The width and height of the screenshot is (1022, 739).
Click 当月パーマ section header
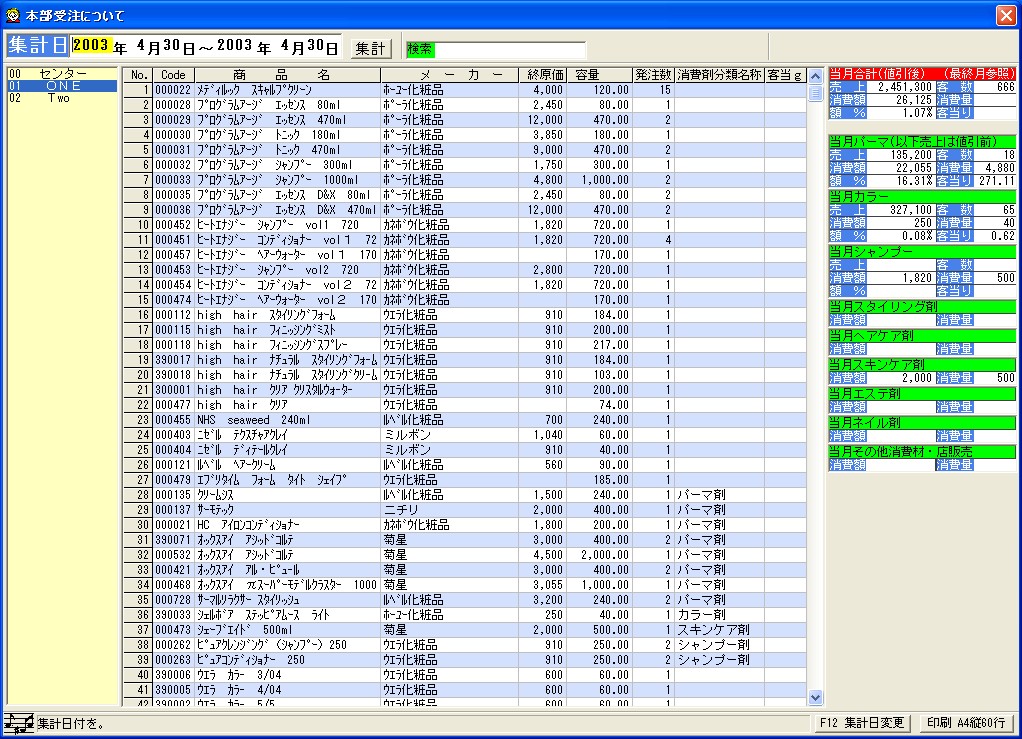pyautogui.click(x=922, y=141)
